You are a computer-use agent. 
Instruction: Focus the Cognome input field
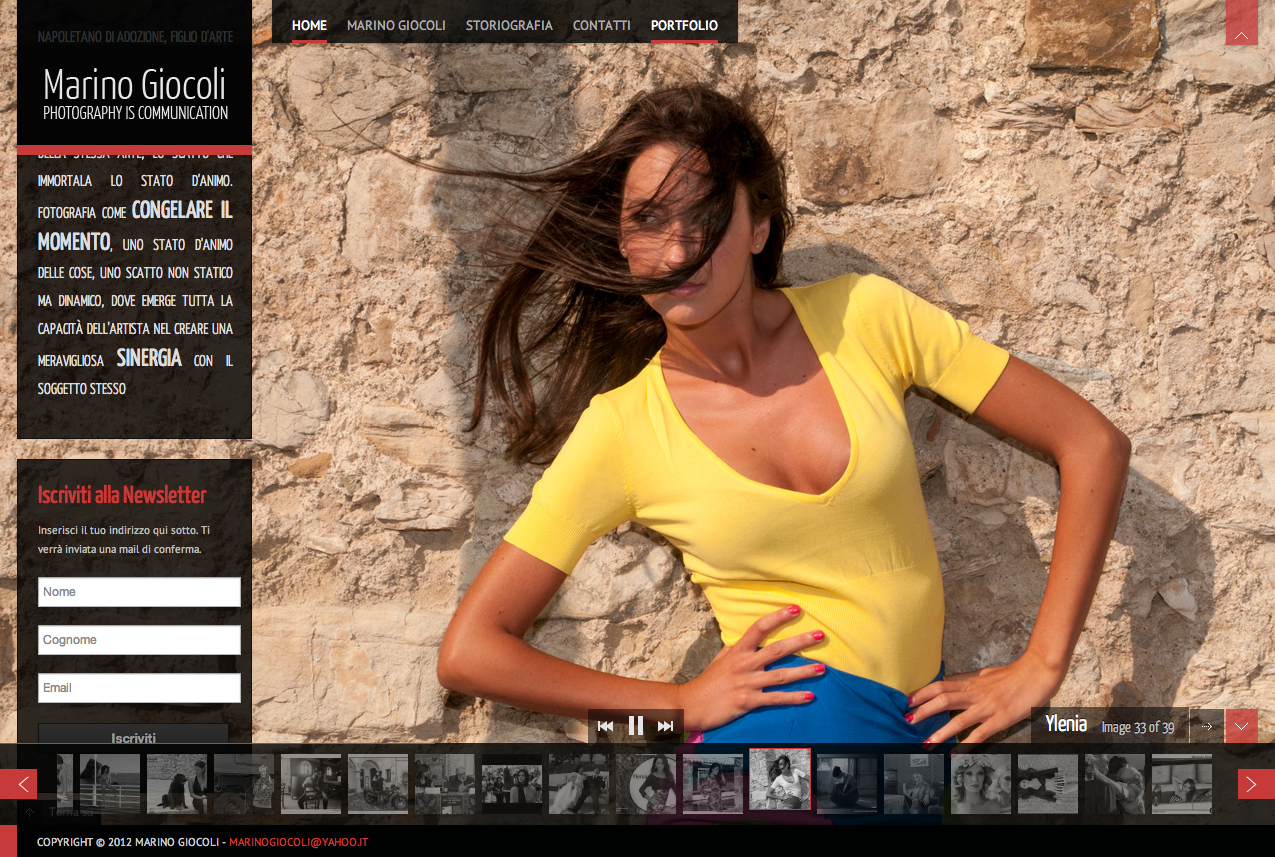pyautogui.click(x=139, y=640)
